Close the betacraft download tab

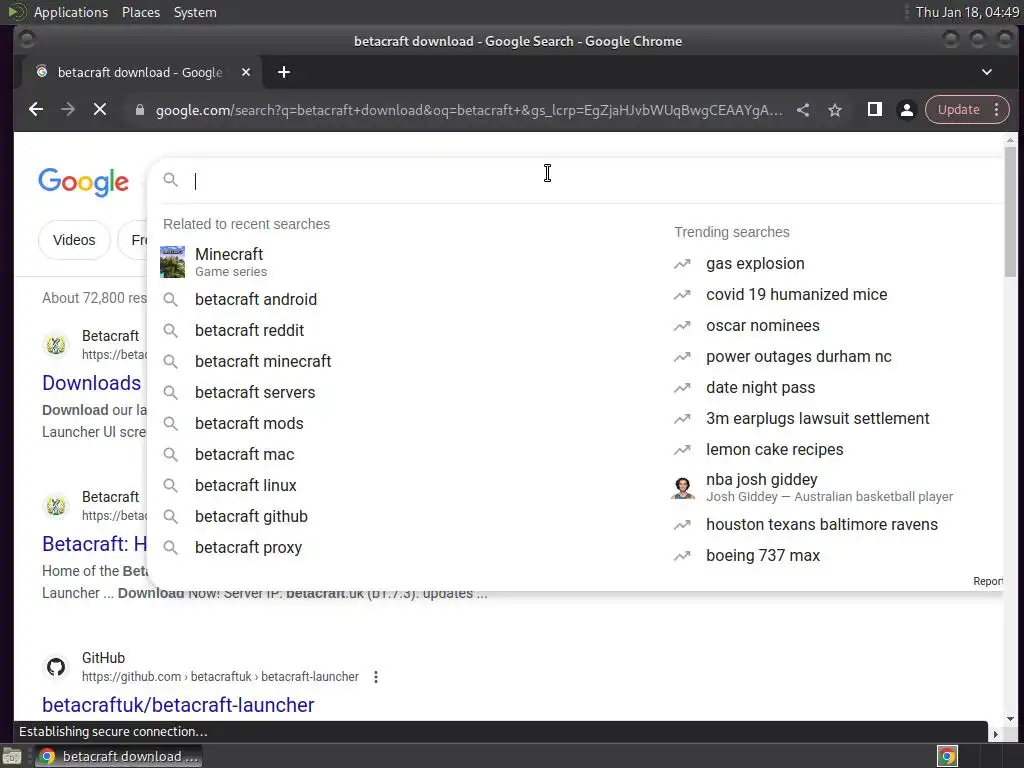click(x=246, y=72)
